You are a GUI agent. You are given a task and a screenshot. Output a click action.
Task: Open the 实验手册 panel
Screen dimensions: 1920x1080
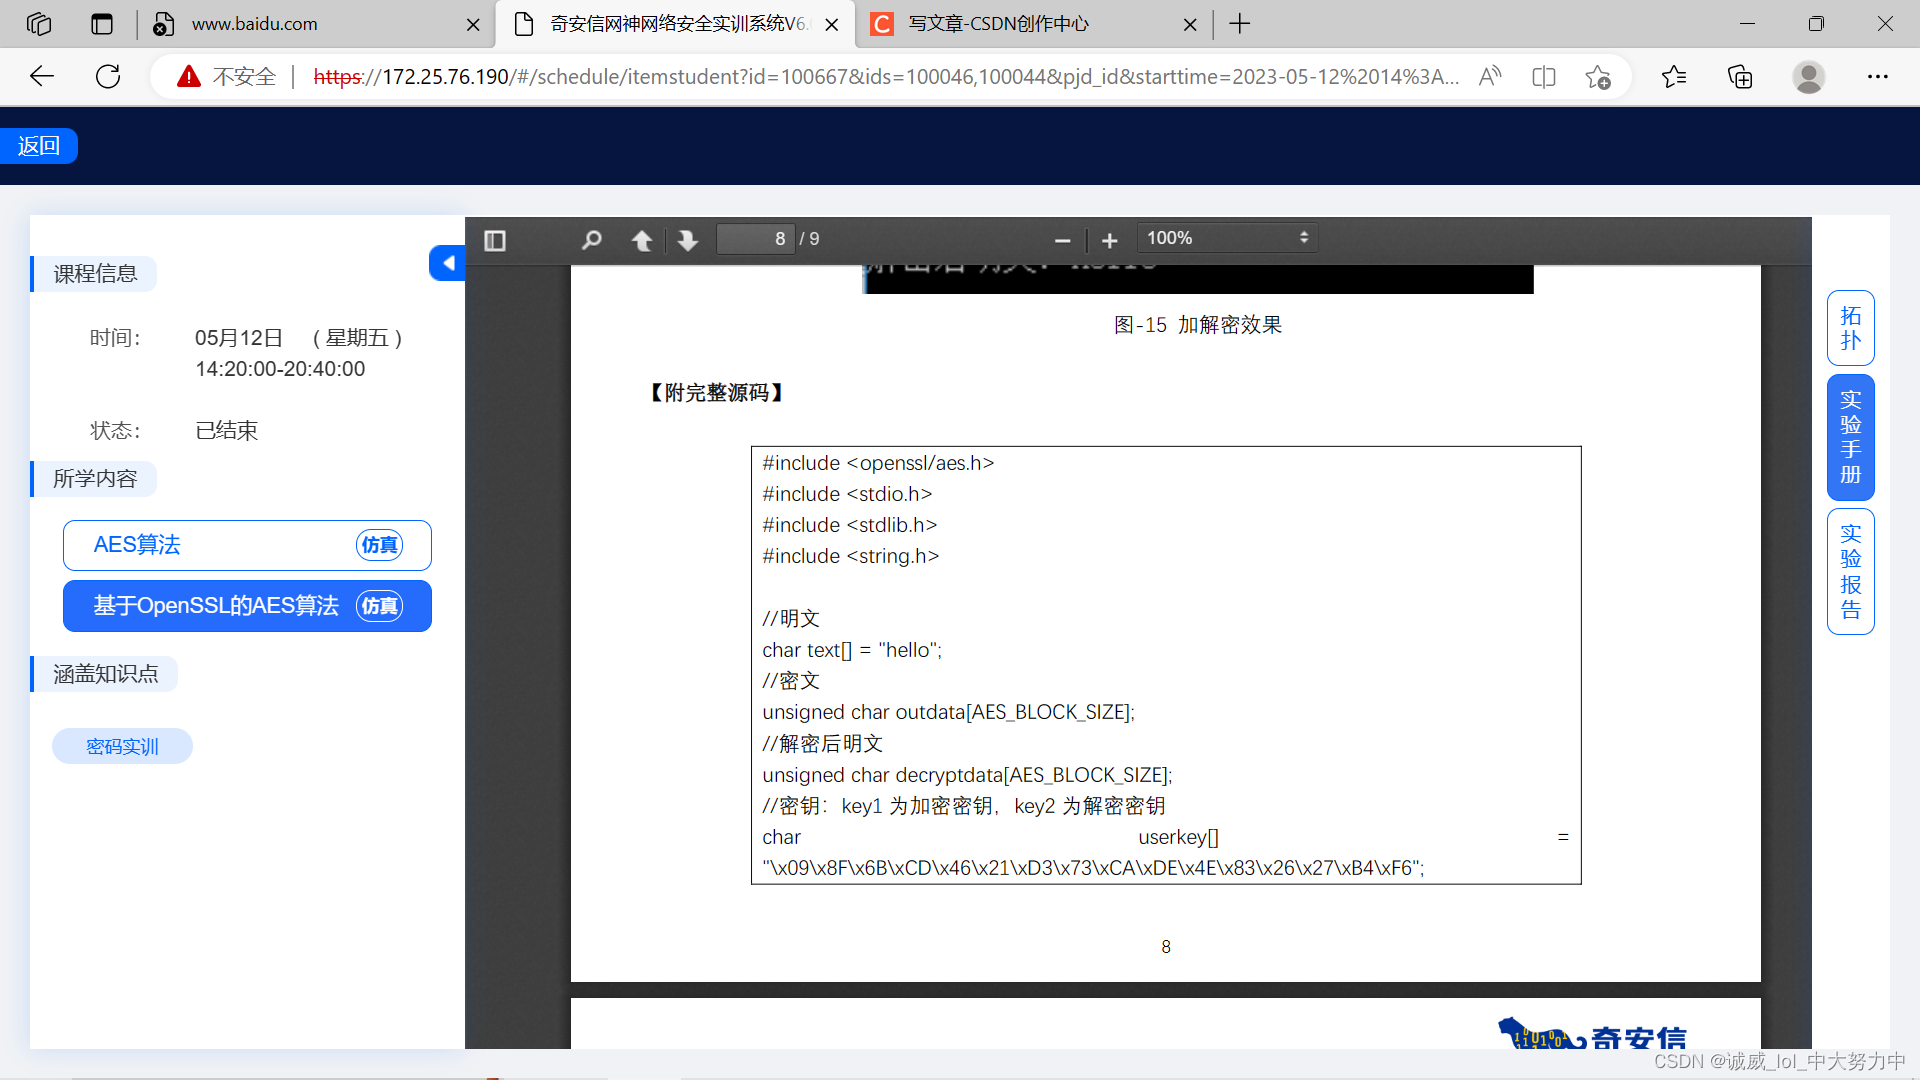click(1850, 437)
